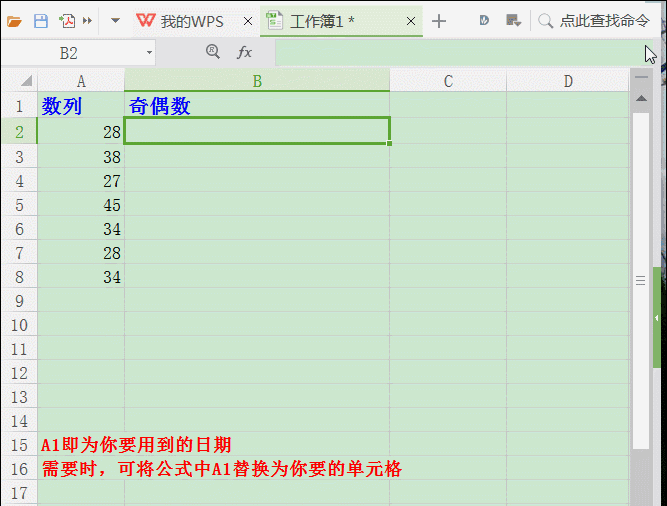
Task: Click the select-all corner triangle
Action: pyautogui.click(x=26, y=80)
